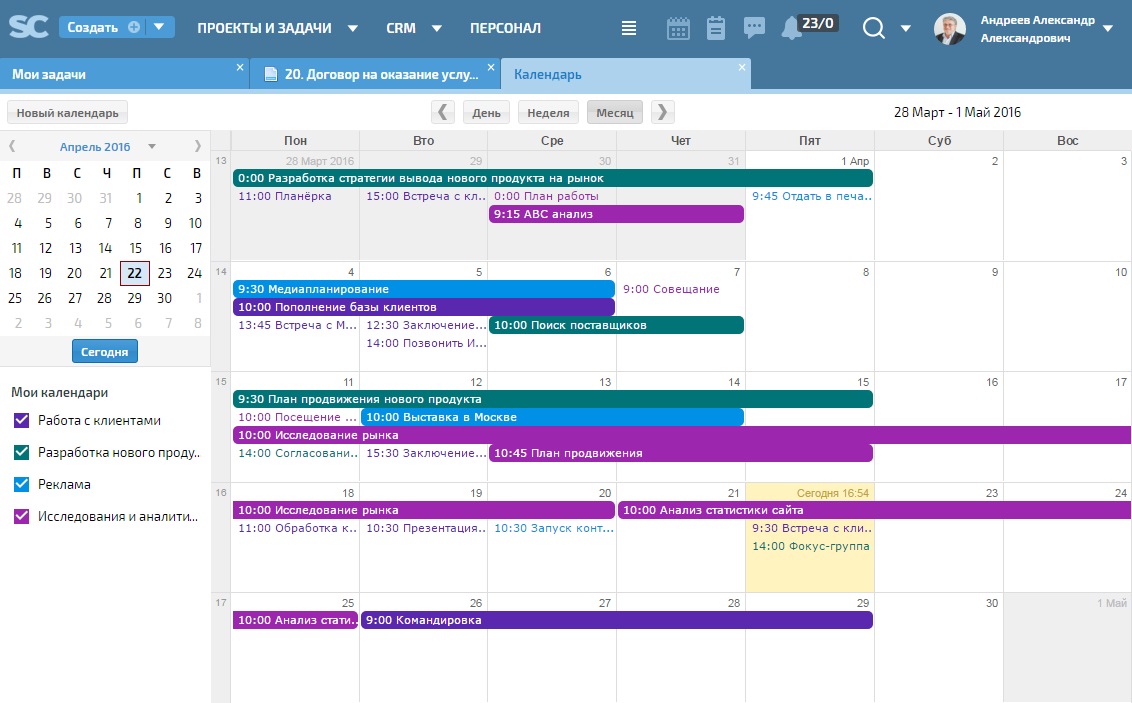The width and height of the screenshot is (1132, 703).
Task: Click the notifications bell icon
Action: coord(791,28)
